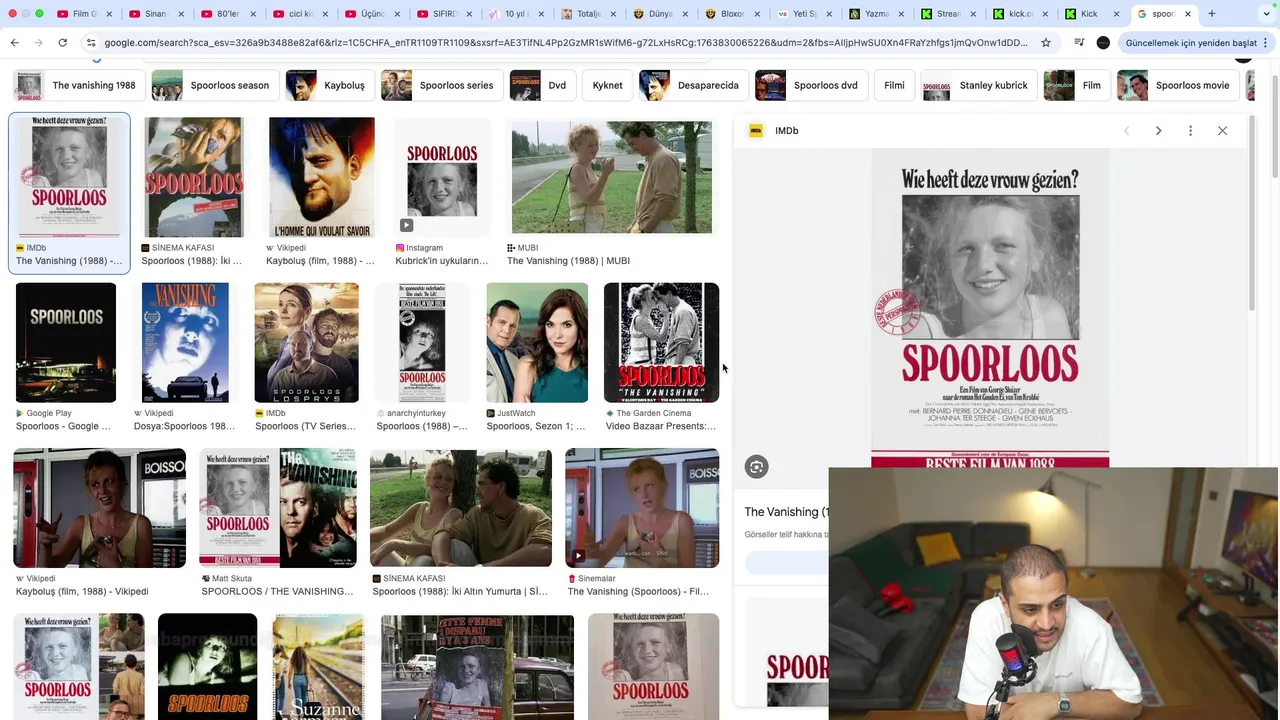
Task: Open JustWatch Spoorloos Sezon 1 image
Action: 537,343
